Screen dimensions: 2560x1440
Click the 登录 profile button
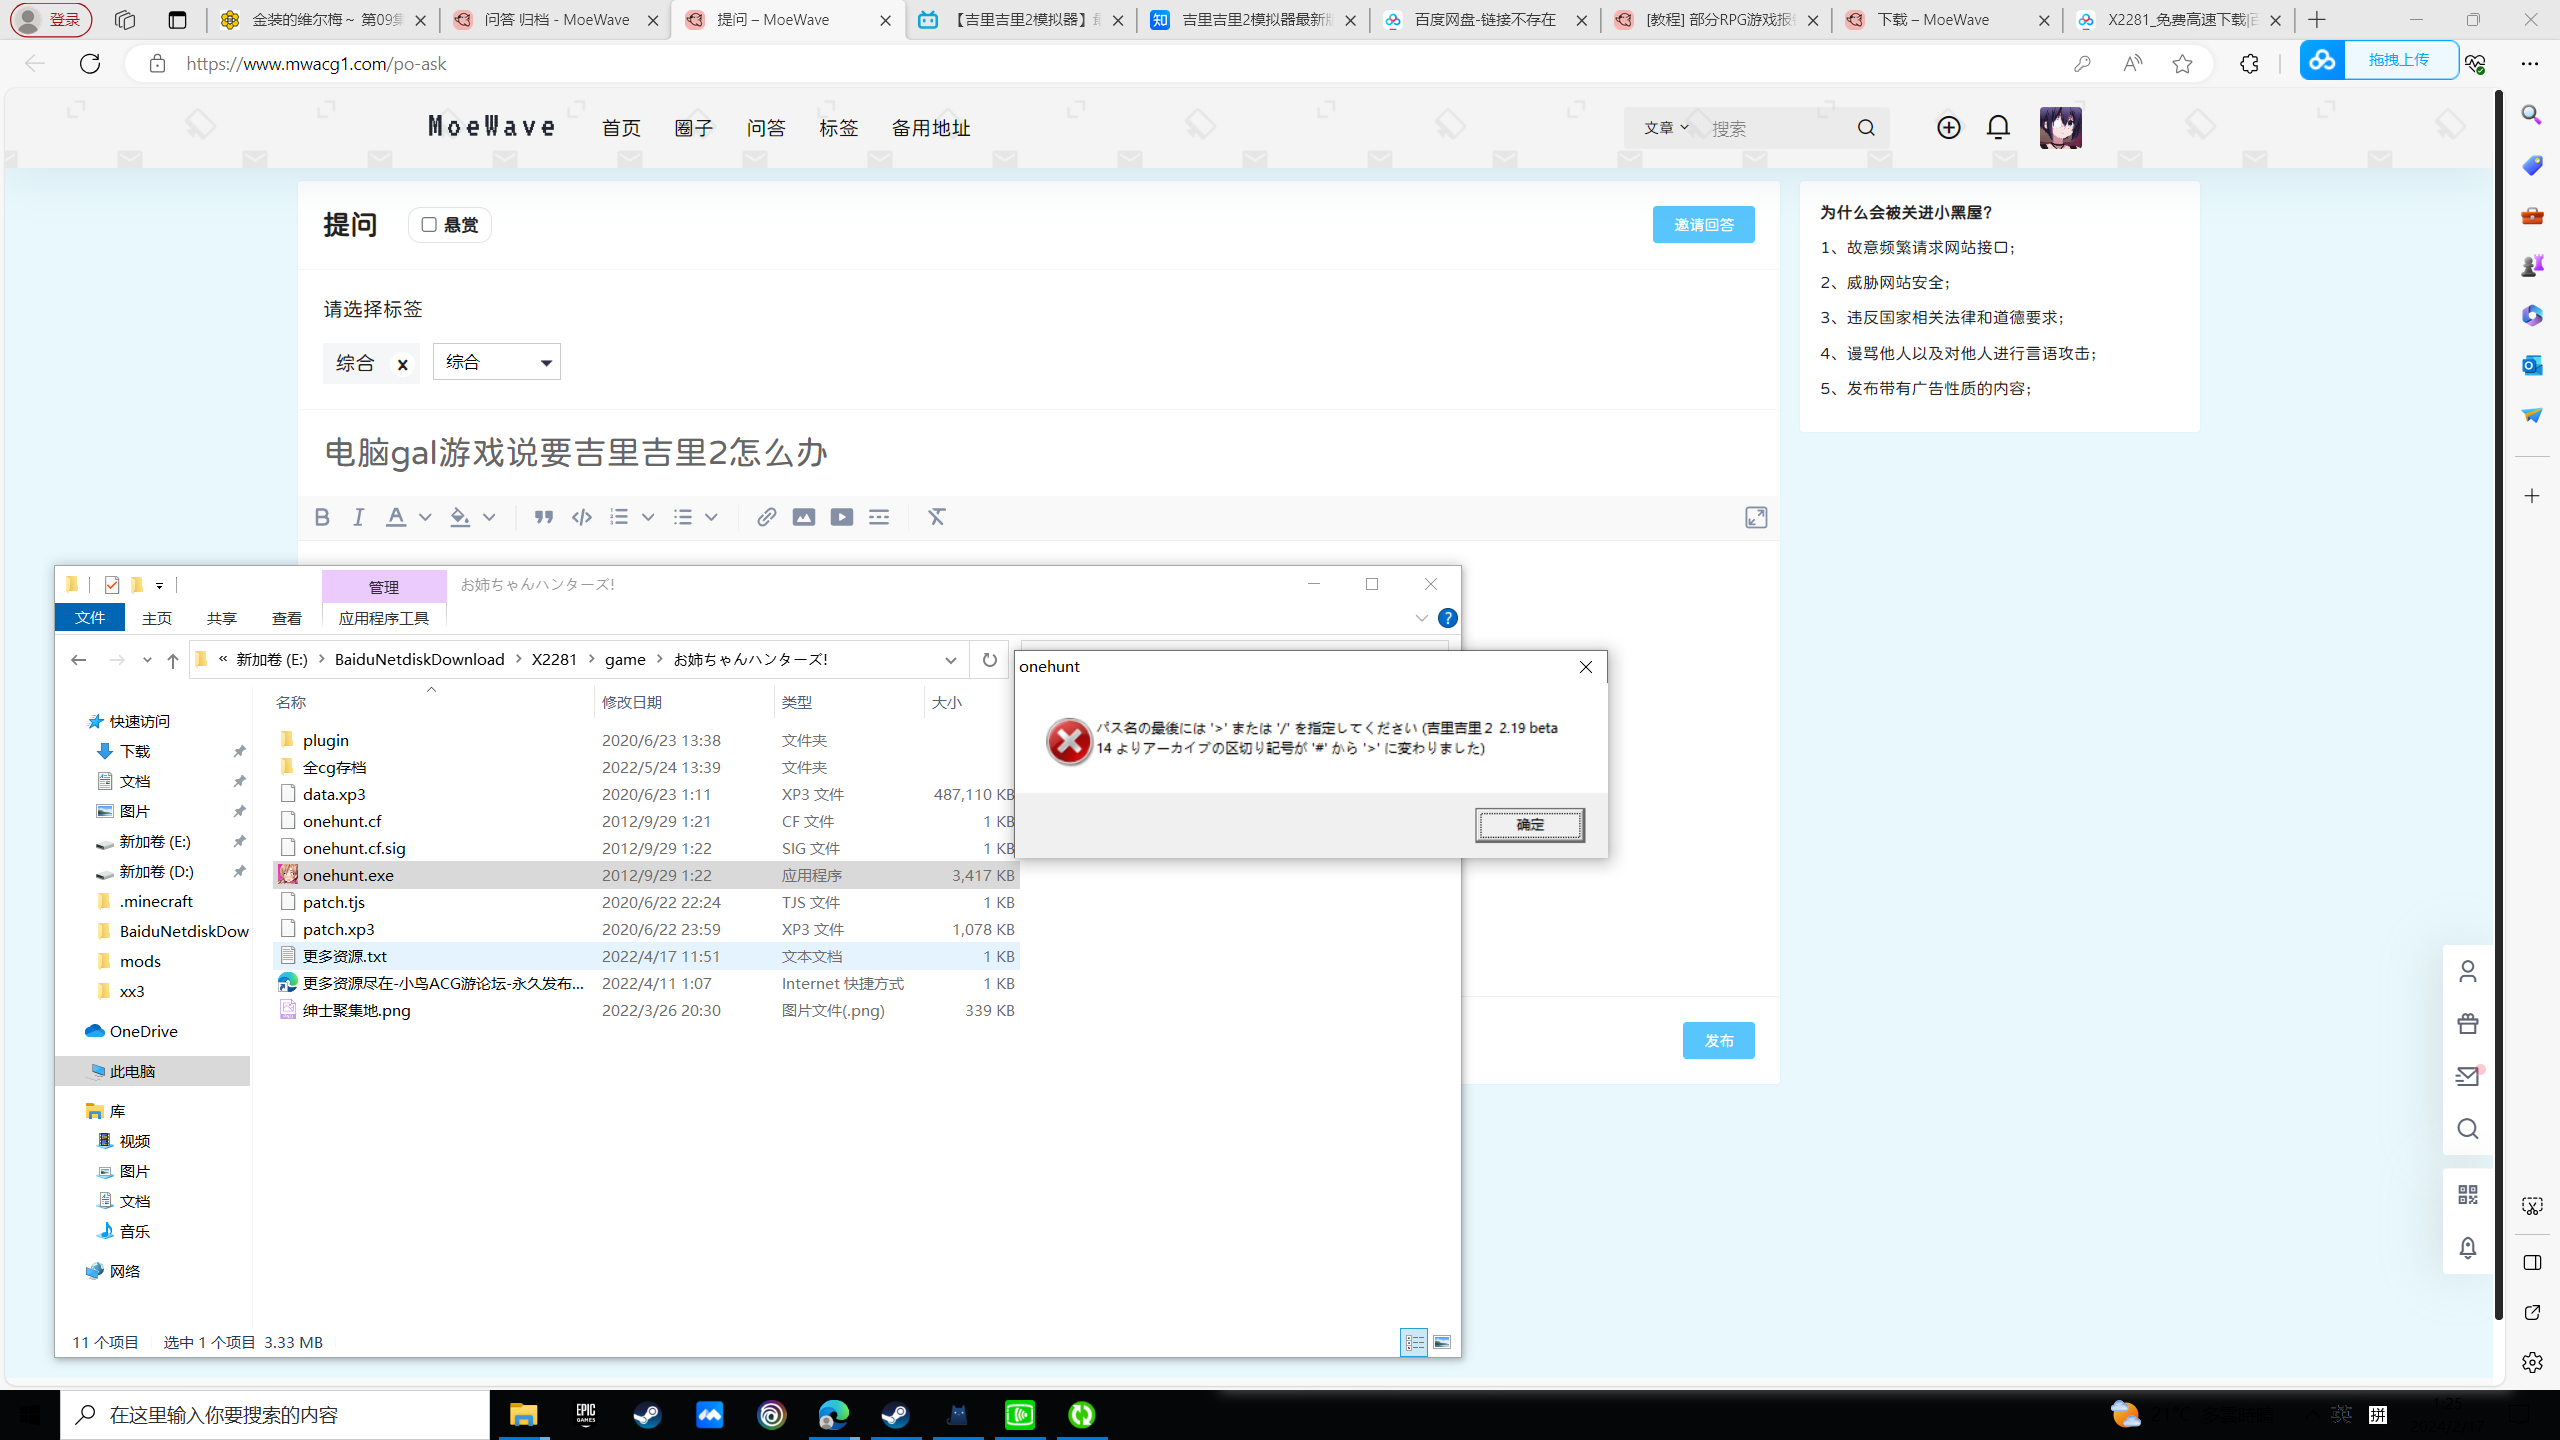(x=51, y=20)
